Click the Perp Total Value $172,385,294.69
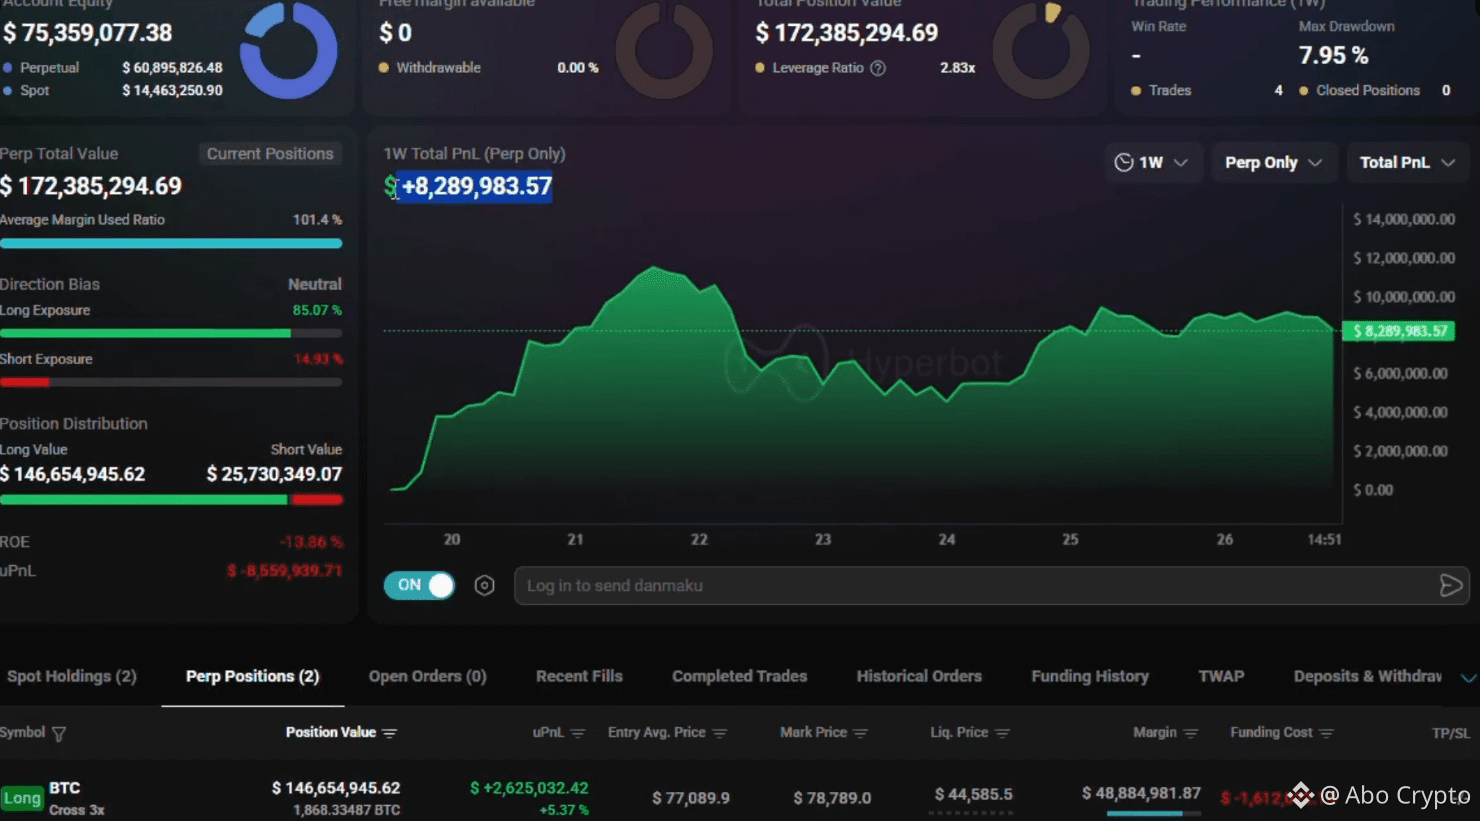Image resolution: width=1480 pixels, height=821 pixels. [x=91, y=186]
